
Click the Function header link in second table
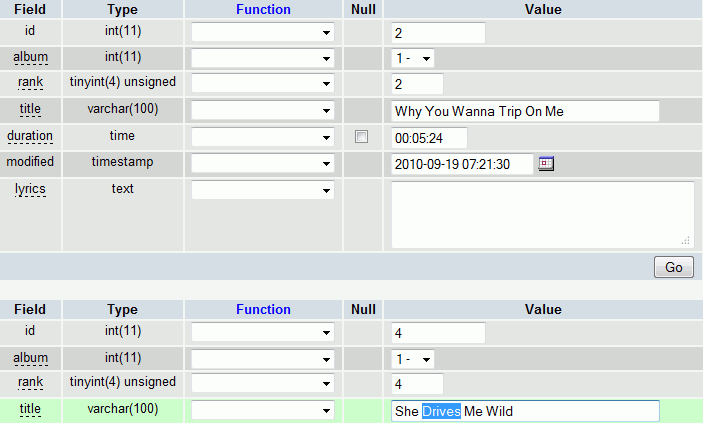click(264, 310)
